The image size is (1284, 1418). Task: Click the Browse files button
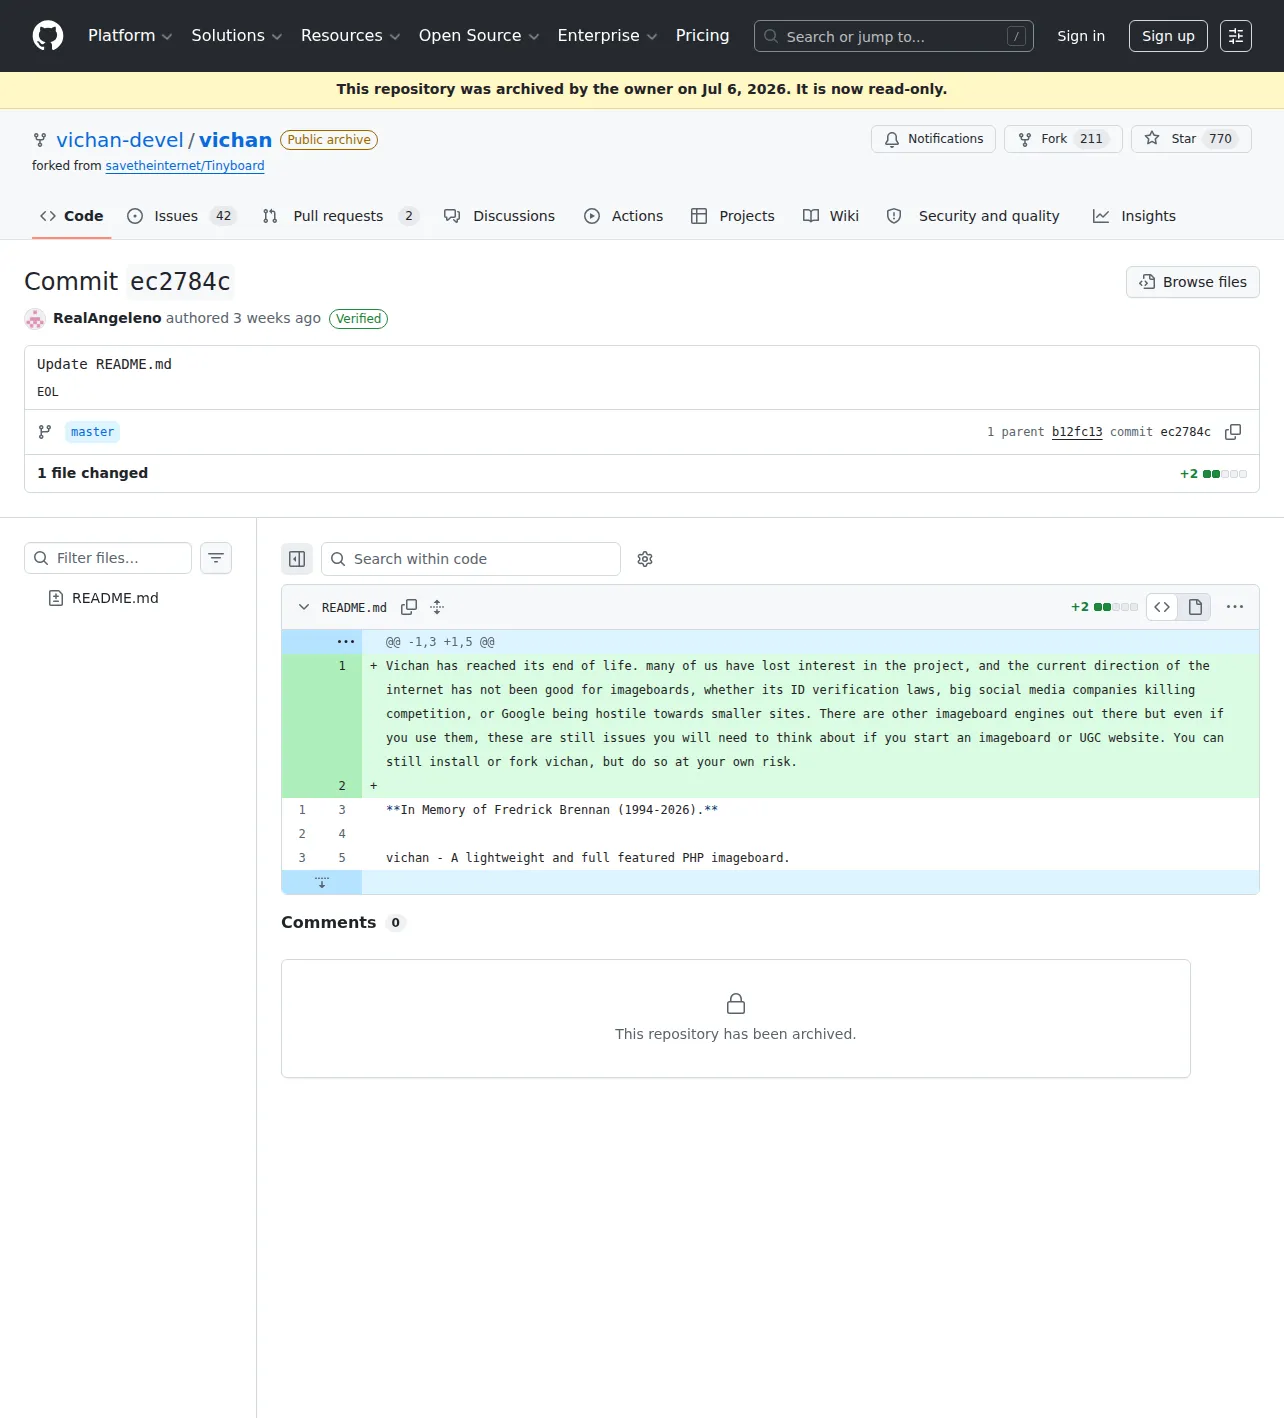pyautogui.click(x=1193, y=282)
